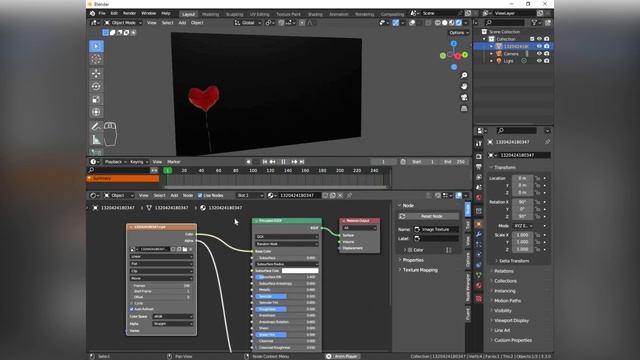Open the Playback popover in the timeline

(x=115, y=162)
